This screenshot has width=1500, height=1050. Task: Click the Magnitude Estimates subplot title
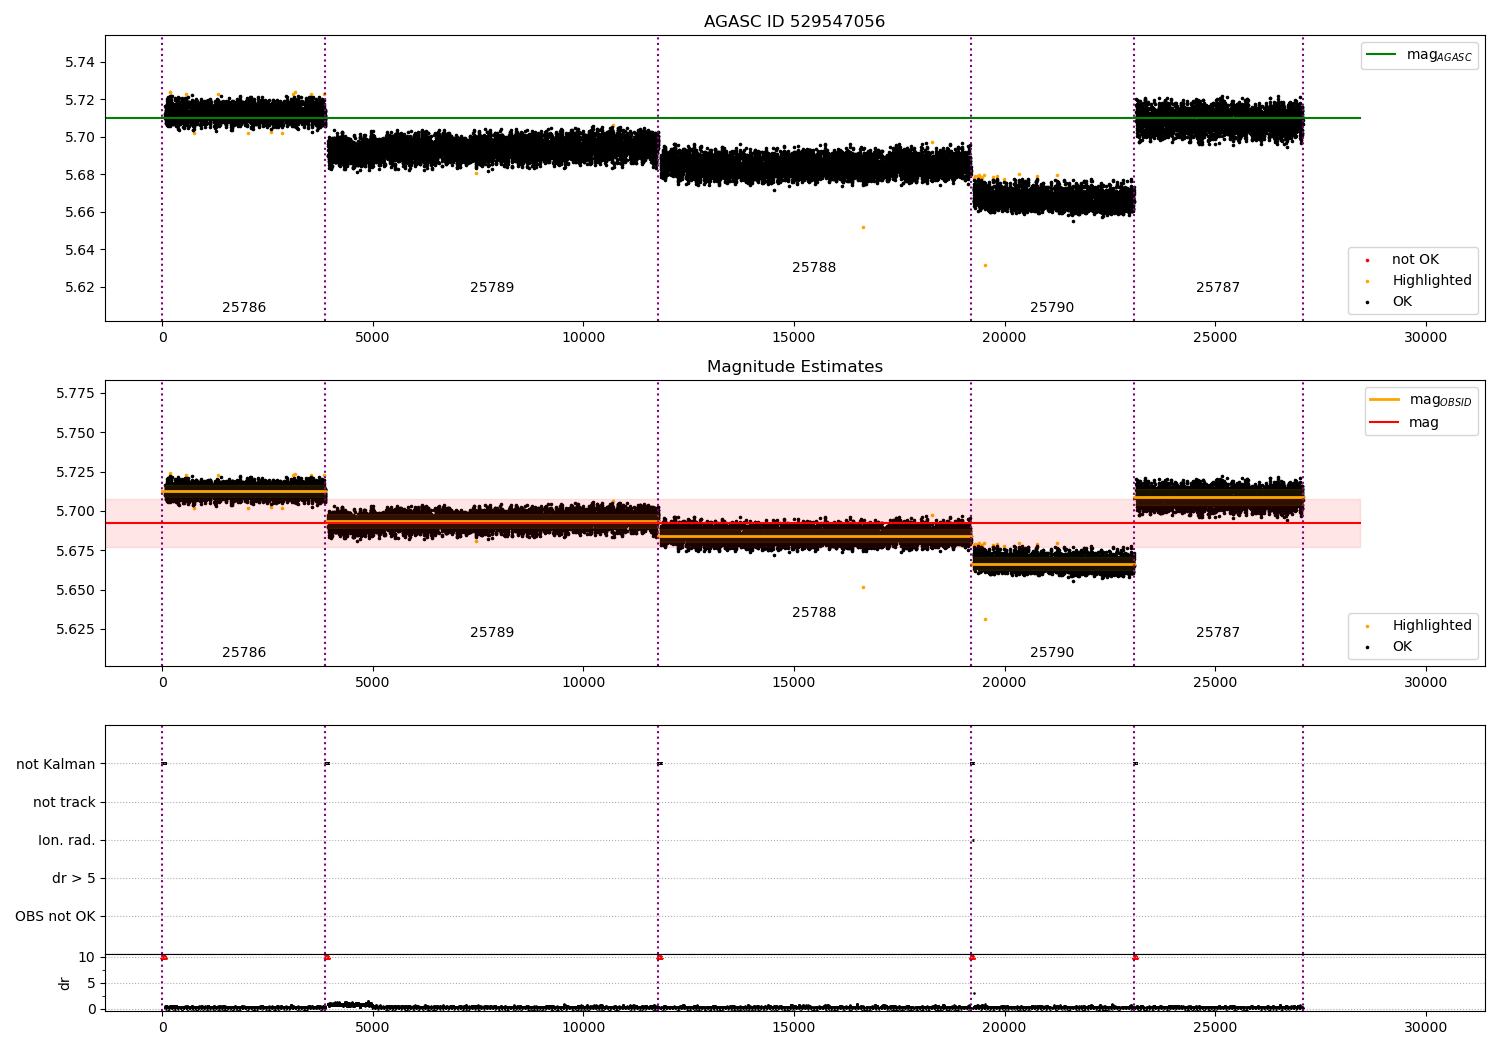click(x=794, y=367)
